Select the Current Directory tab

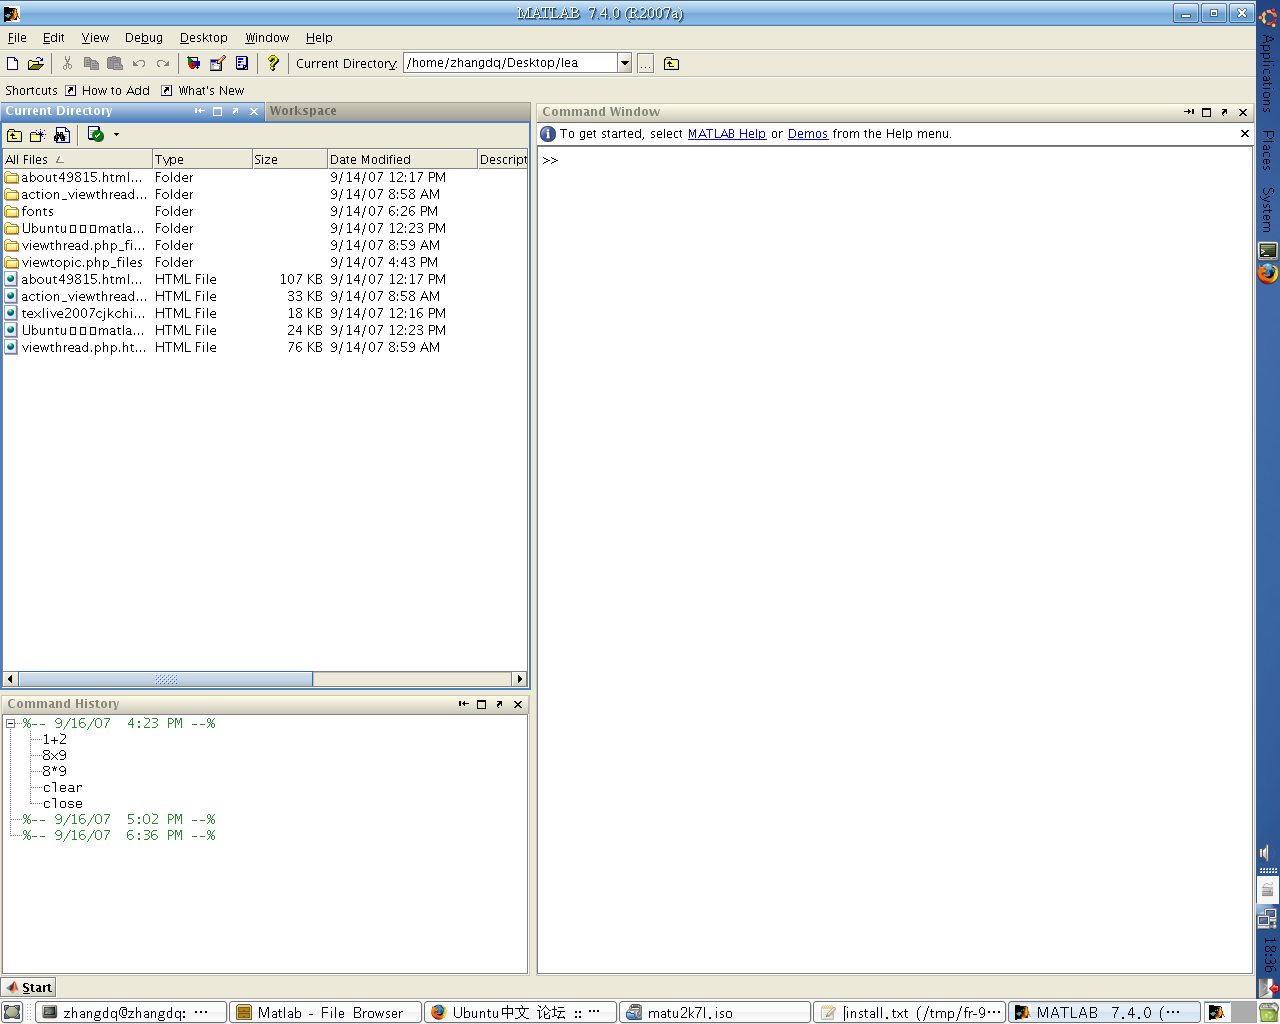(x=59, y=111)
